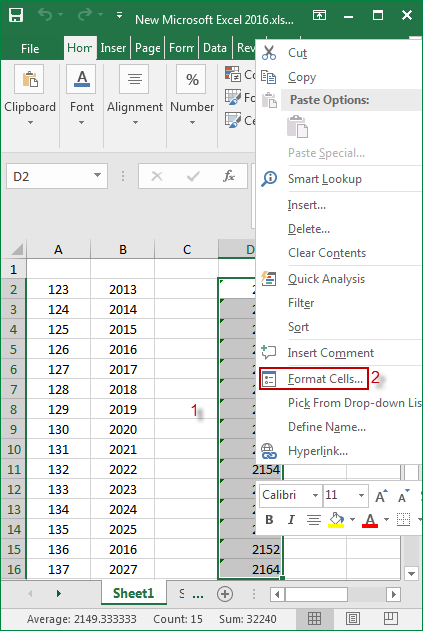
Task: Switch to Normal view in status bar
Action: point(314,618)
